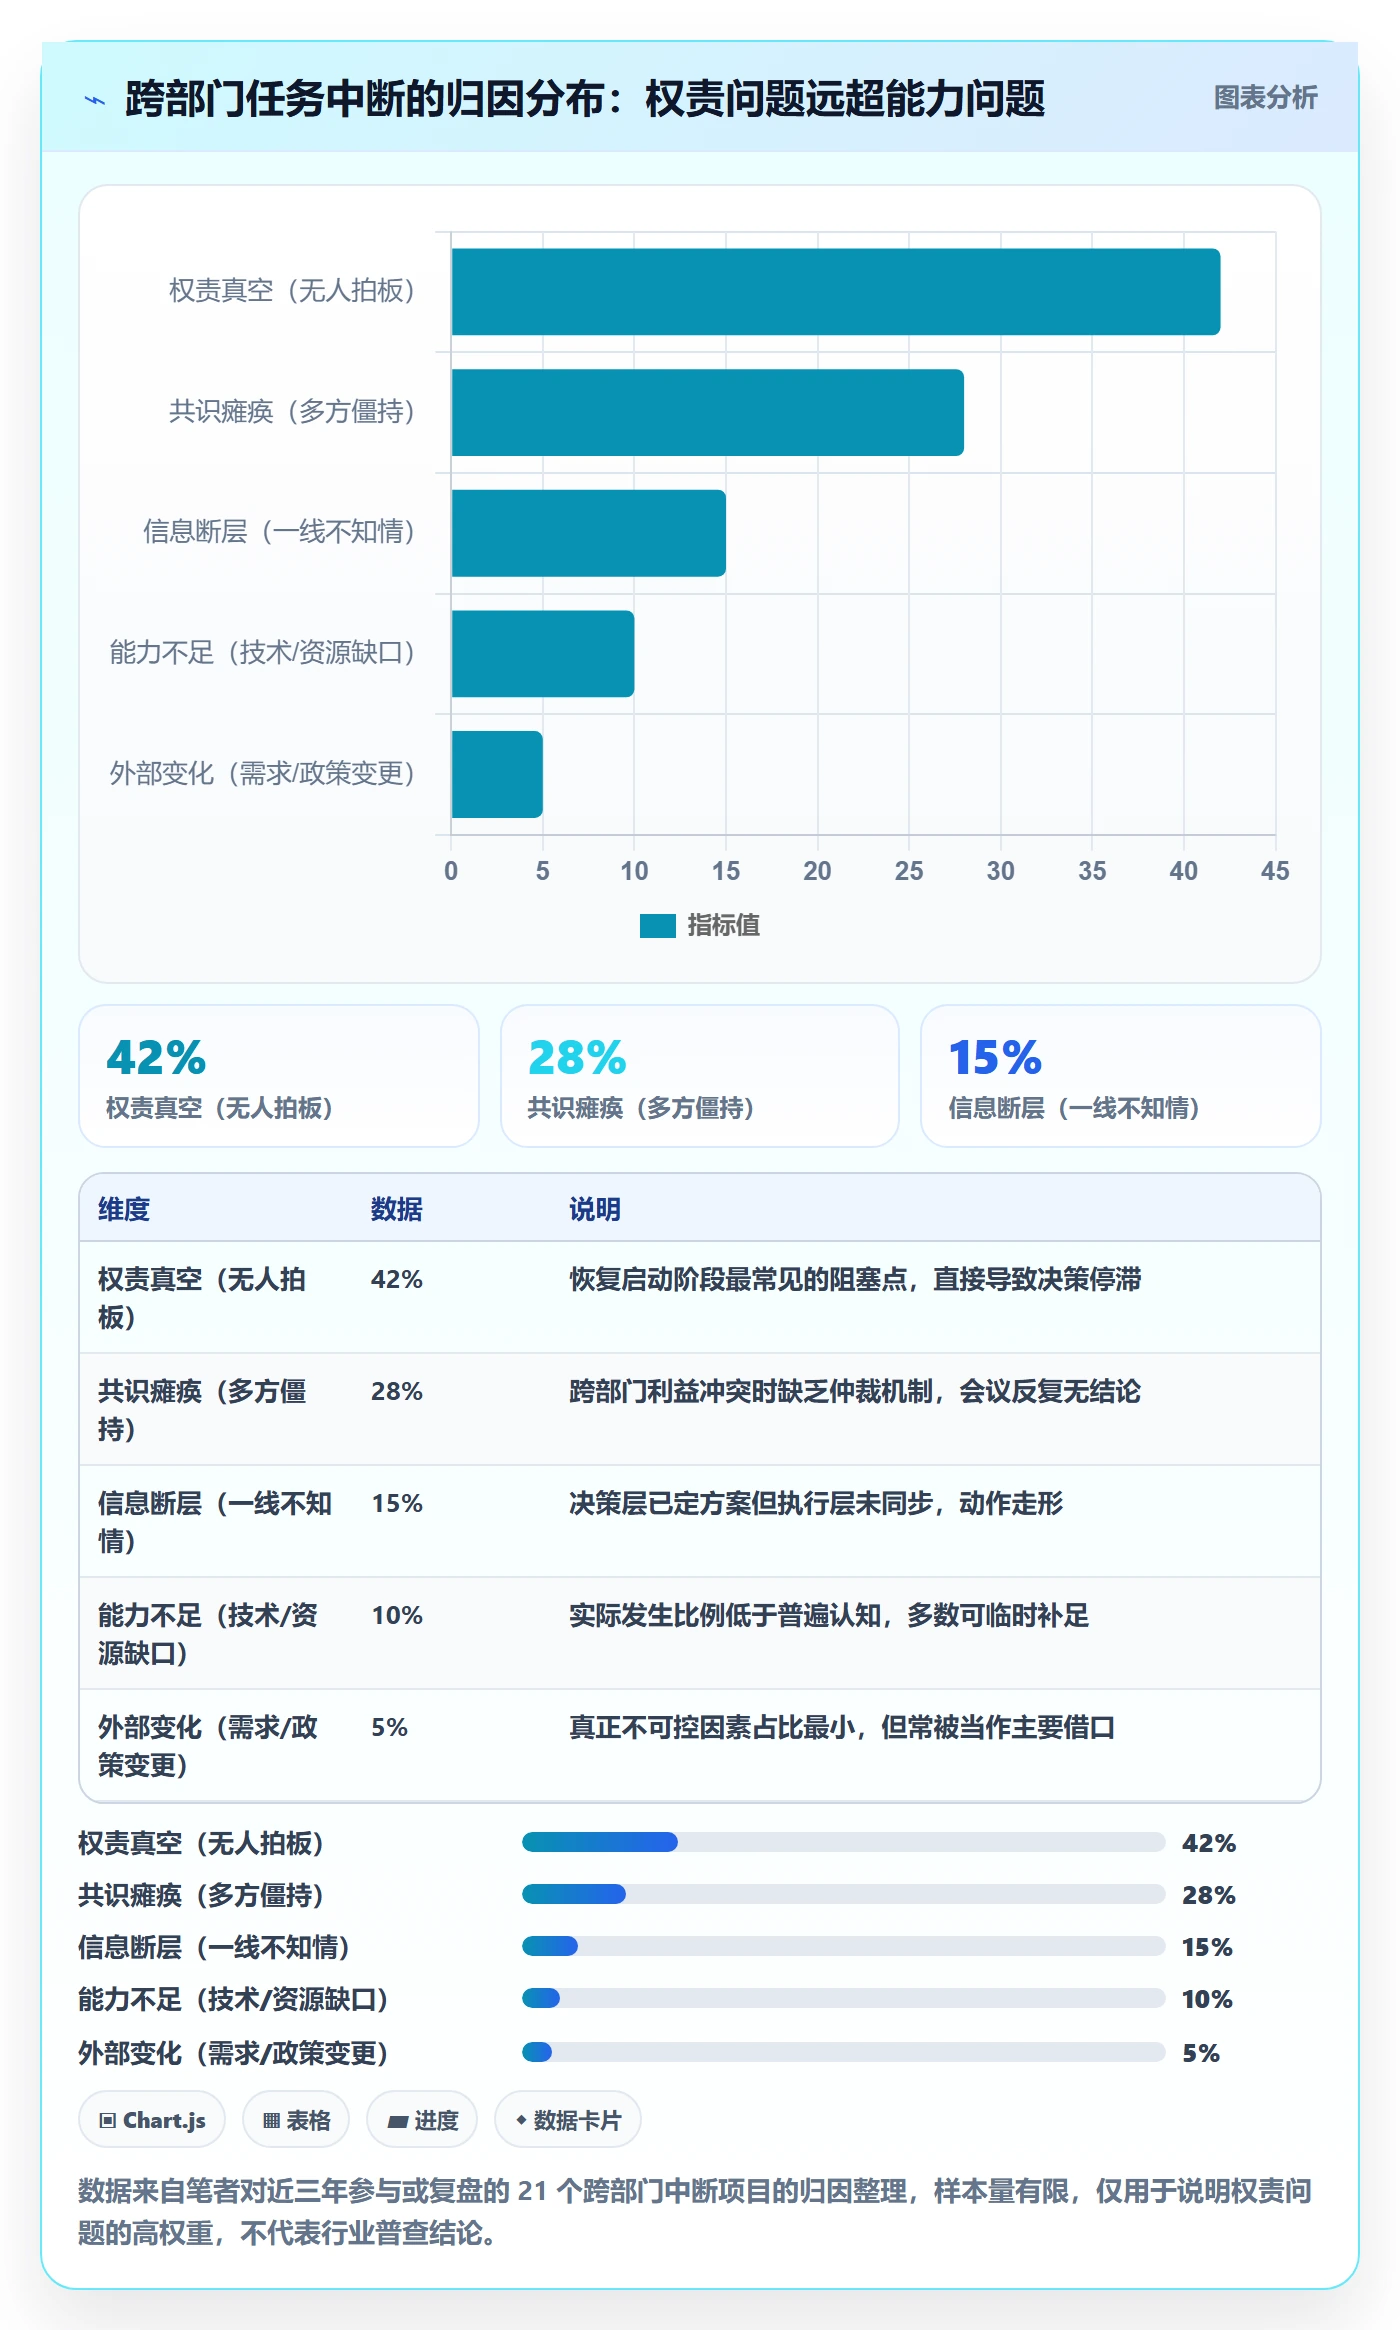Click the 10% value in the table
This screenshot has height=2330, width=1400.
coord(397,1615)
